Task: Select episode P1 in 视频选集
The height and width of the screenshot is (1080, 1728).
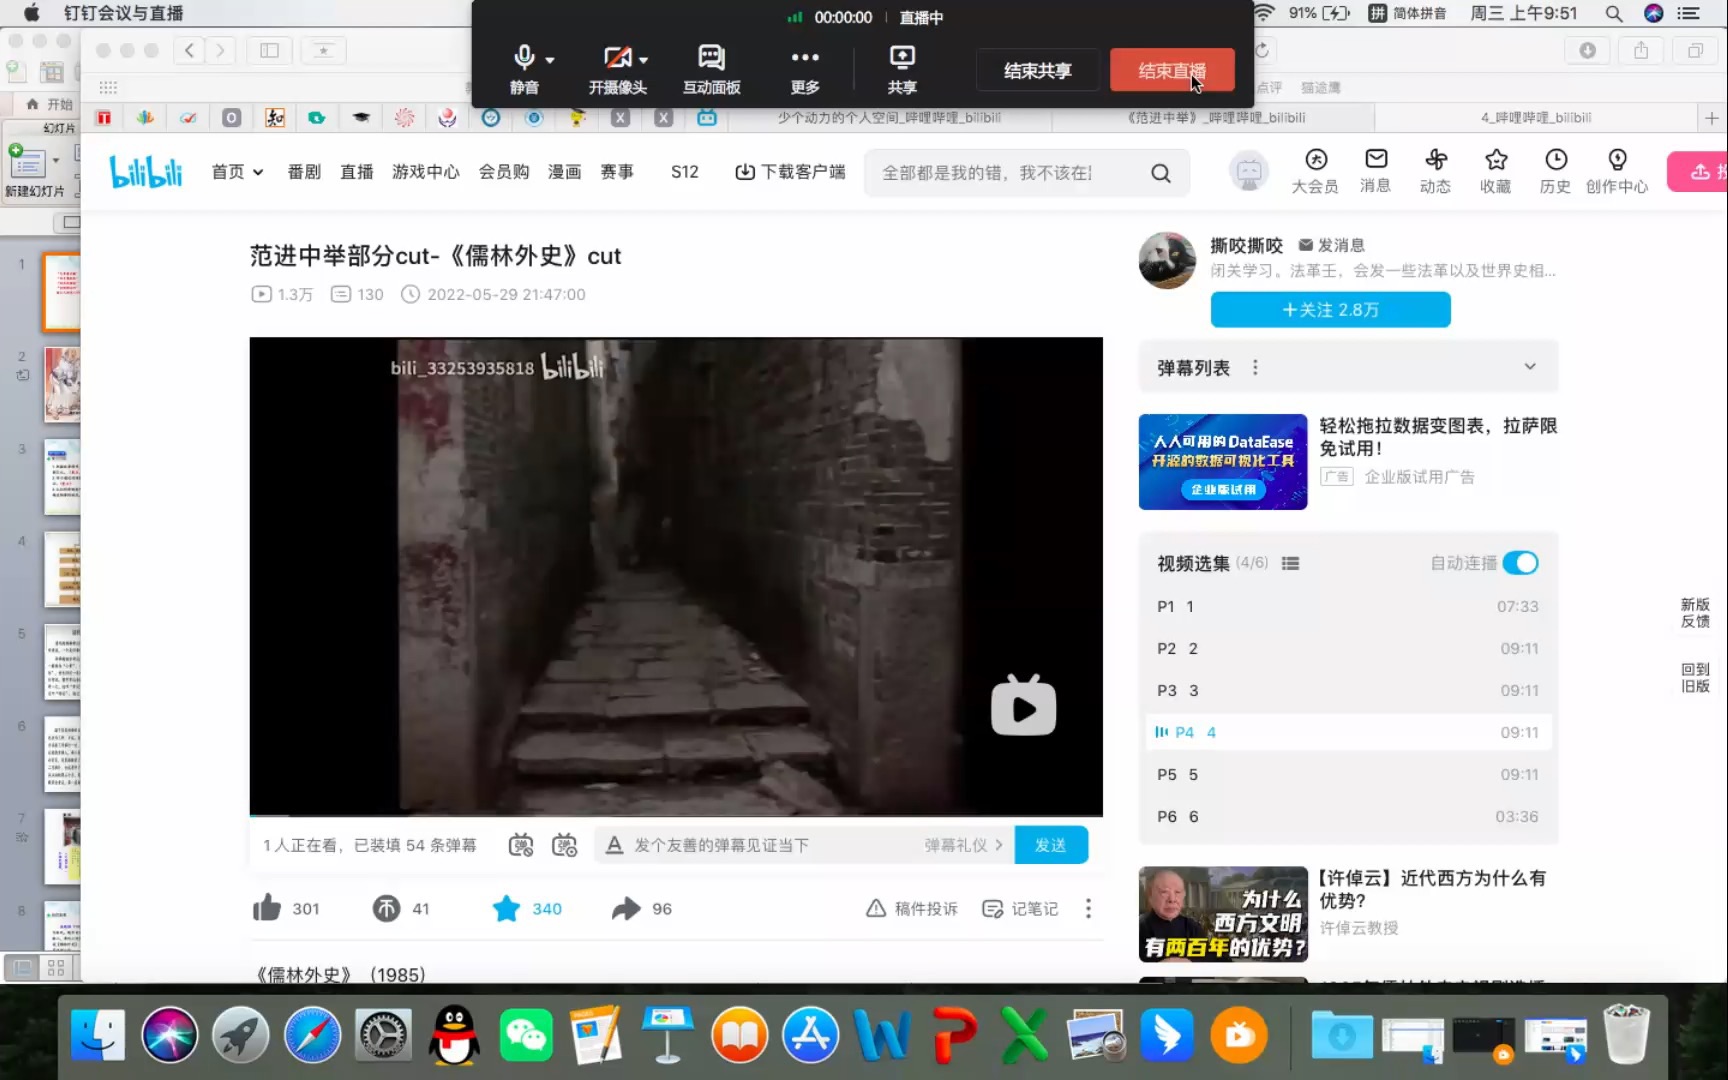Action: click(1347, 606)
